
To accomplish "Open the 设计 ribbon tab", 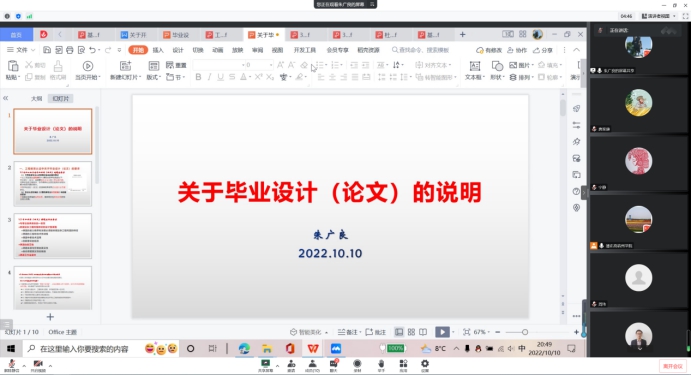I will click(178, 50).
